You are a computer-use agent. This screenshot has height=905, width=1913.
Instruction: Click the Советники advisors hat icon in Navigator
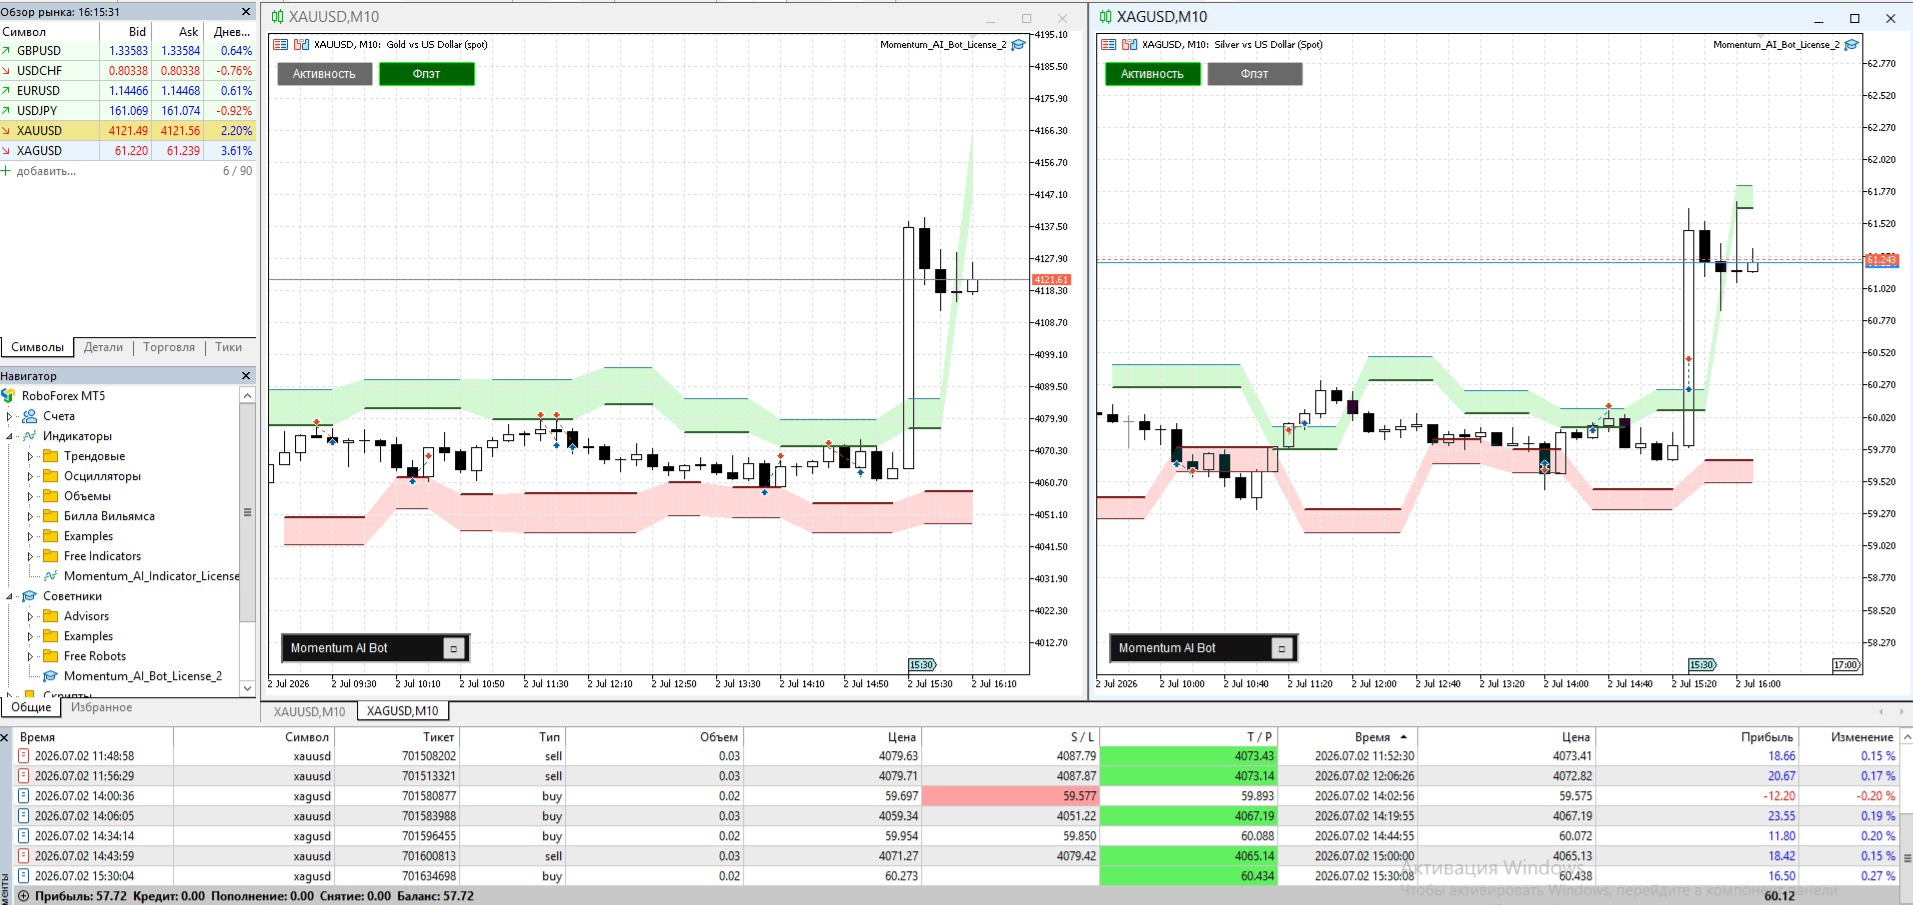pyautogui.click(x=30, y=596)
